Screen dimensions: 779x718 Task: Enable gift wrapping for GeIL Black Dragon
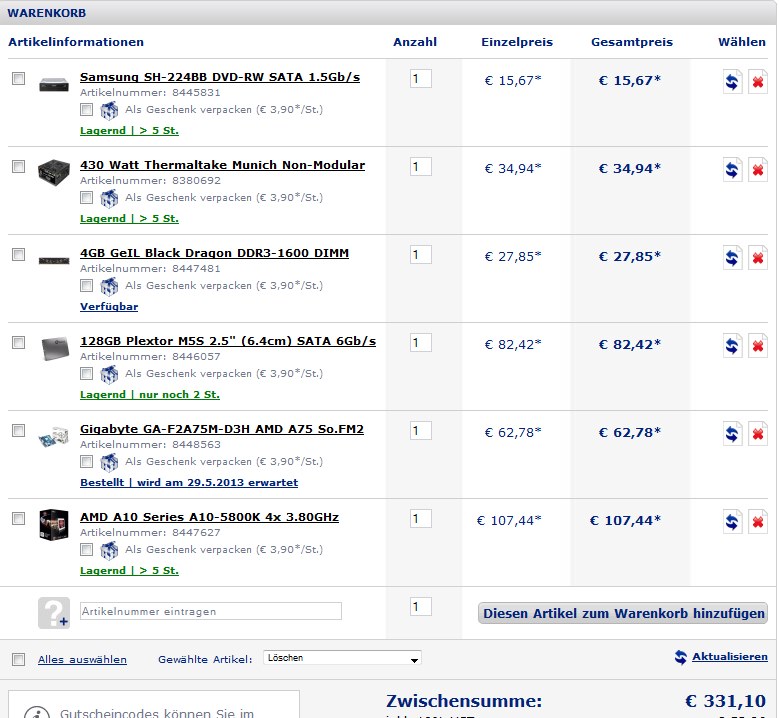86,285
